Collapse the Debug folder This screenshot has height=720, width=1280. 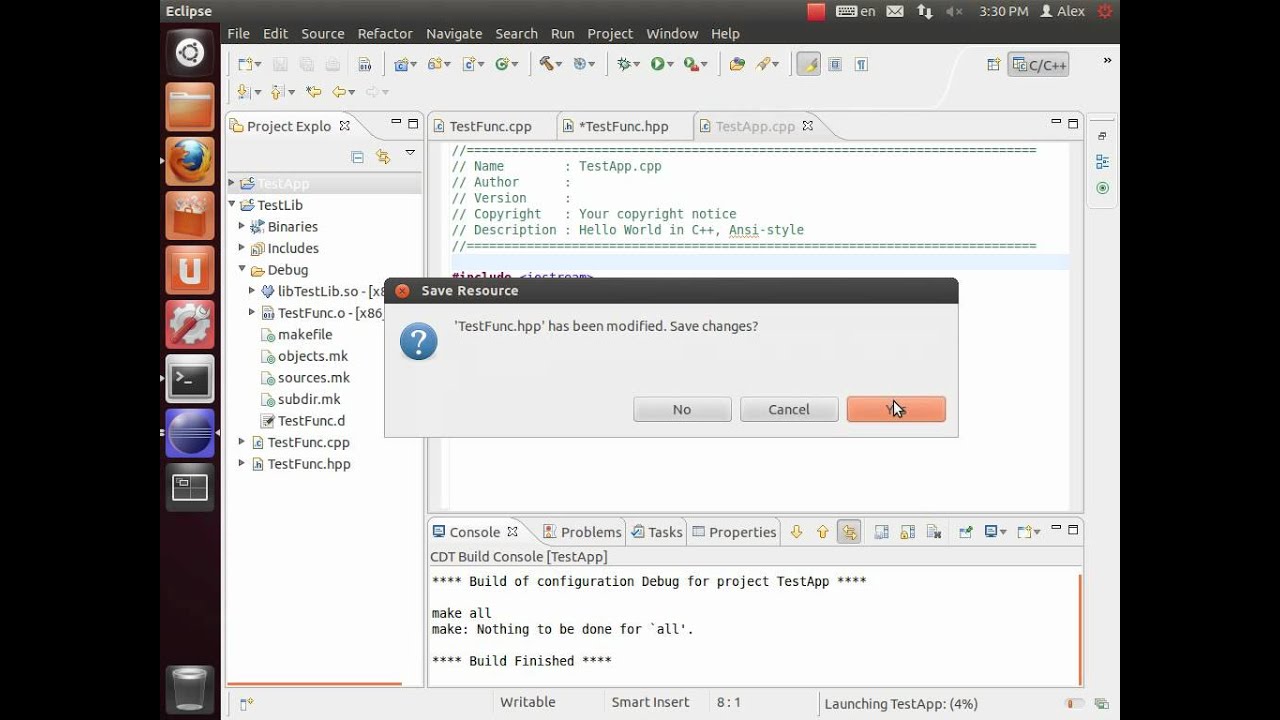[x=241, y=269]
